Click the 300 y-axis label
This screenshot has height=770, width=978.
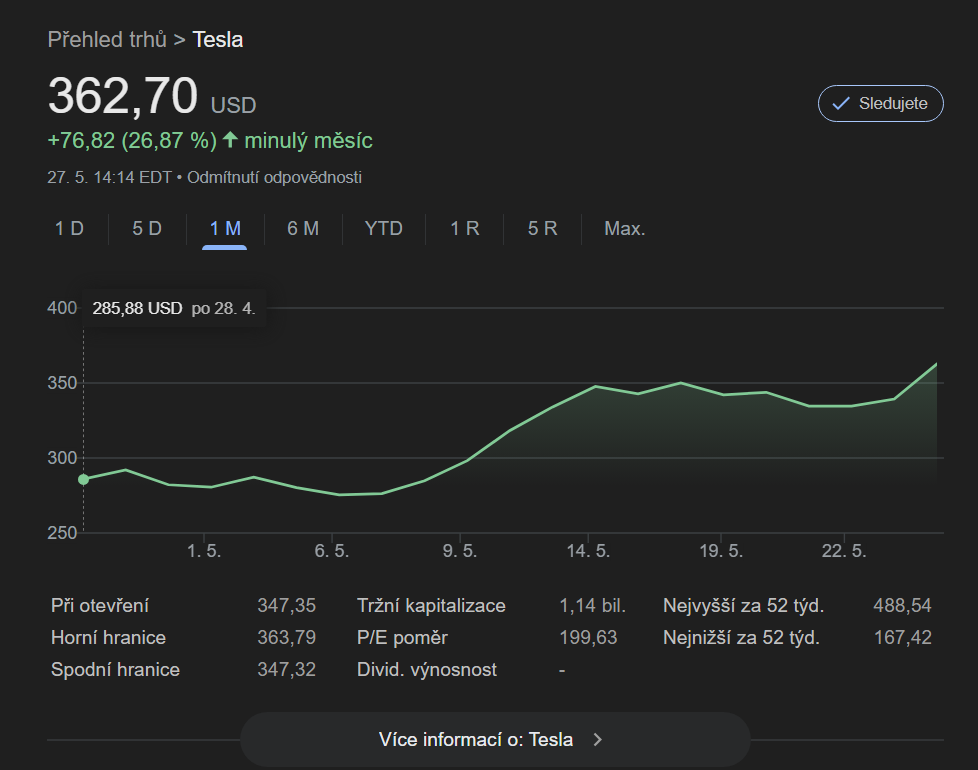[x=62, y=458]
